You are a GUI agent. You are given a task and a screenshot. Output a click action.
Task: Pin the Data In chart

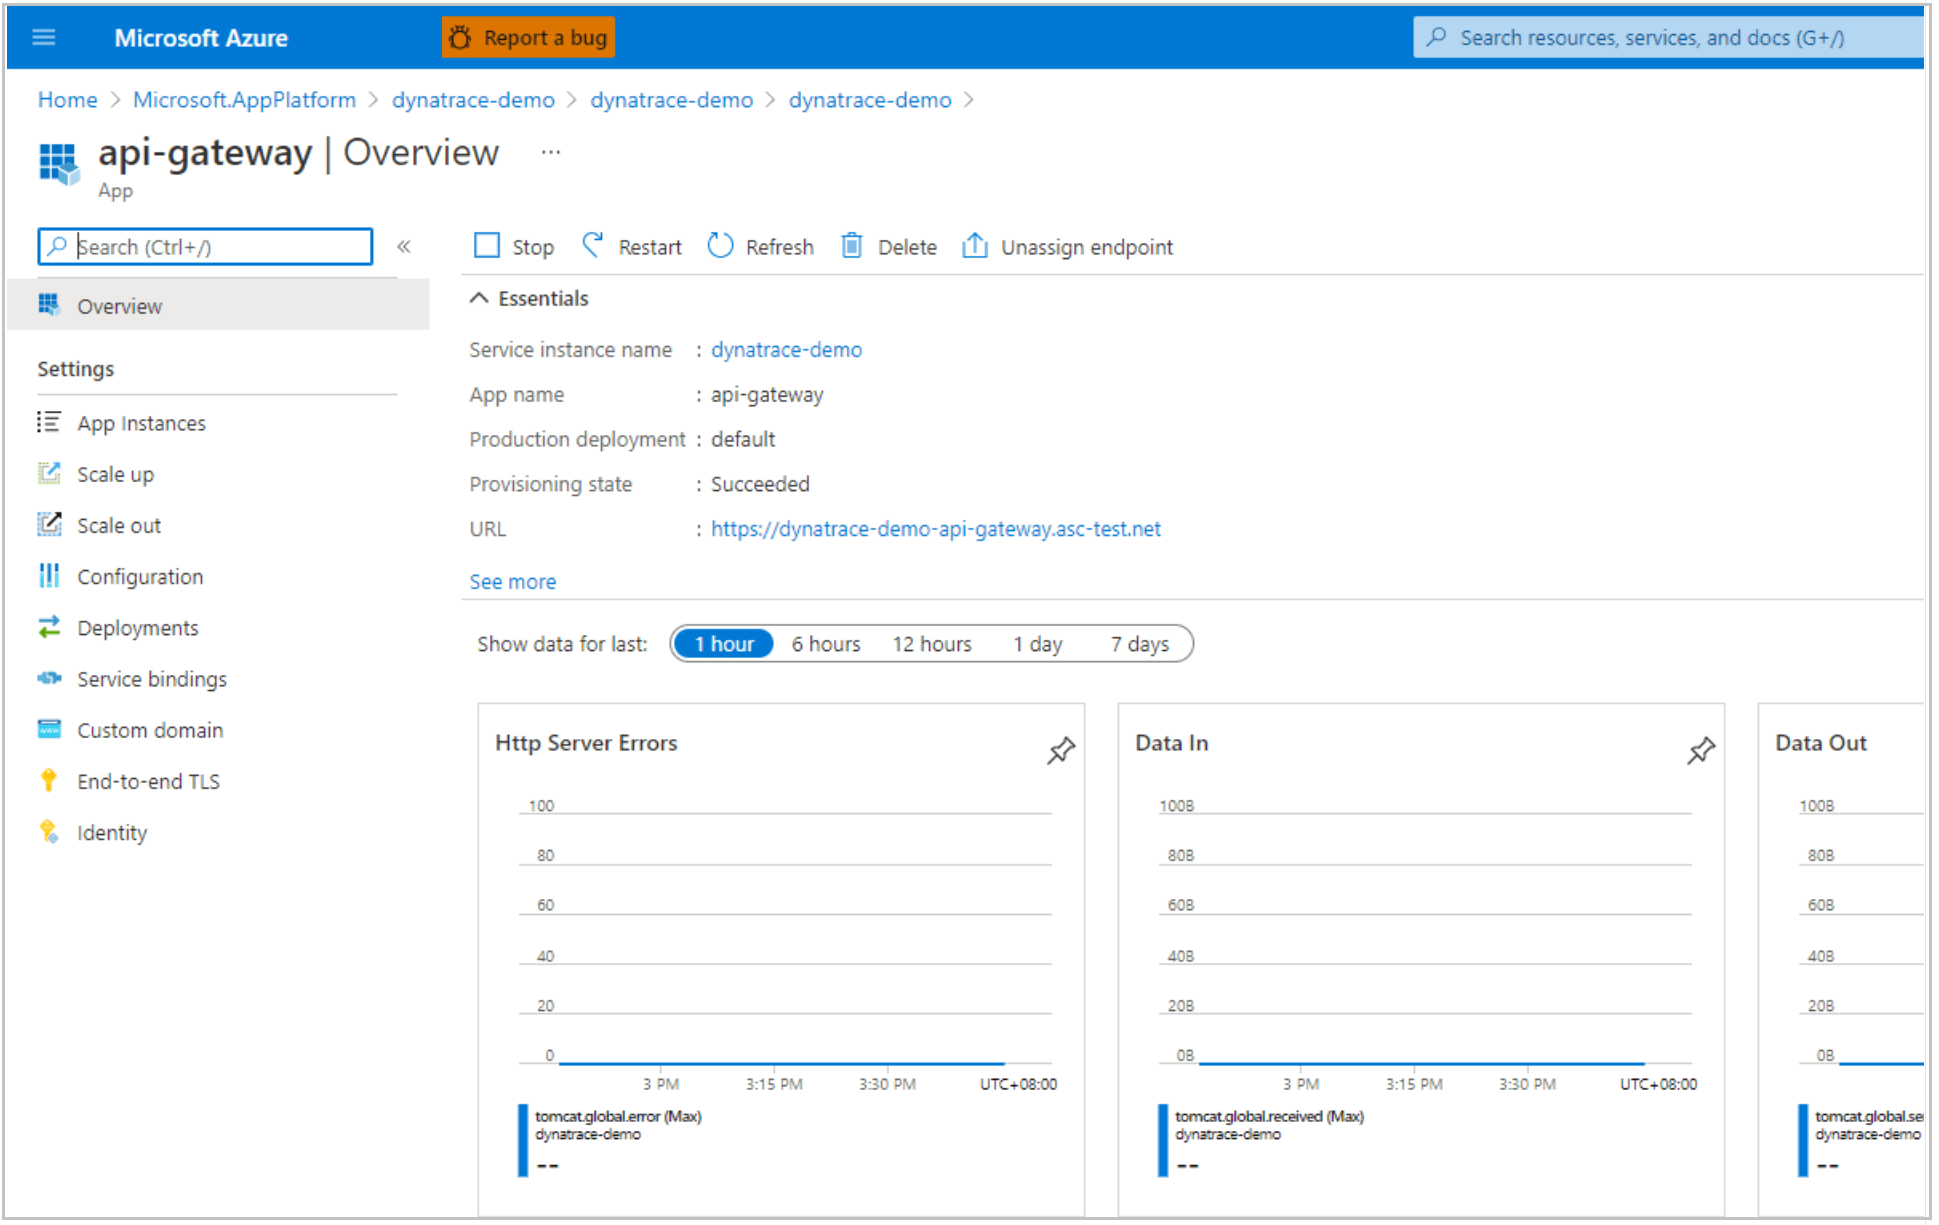(x=1700, y=751)
